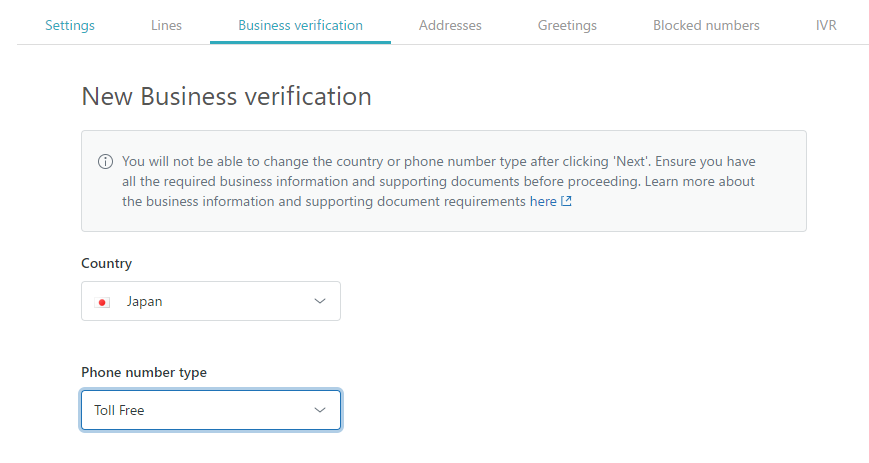Click the Country field label

click(x=106, y=263)
